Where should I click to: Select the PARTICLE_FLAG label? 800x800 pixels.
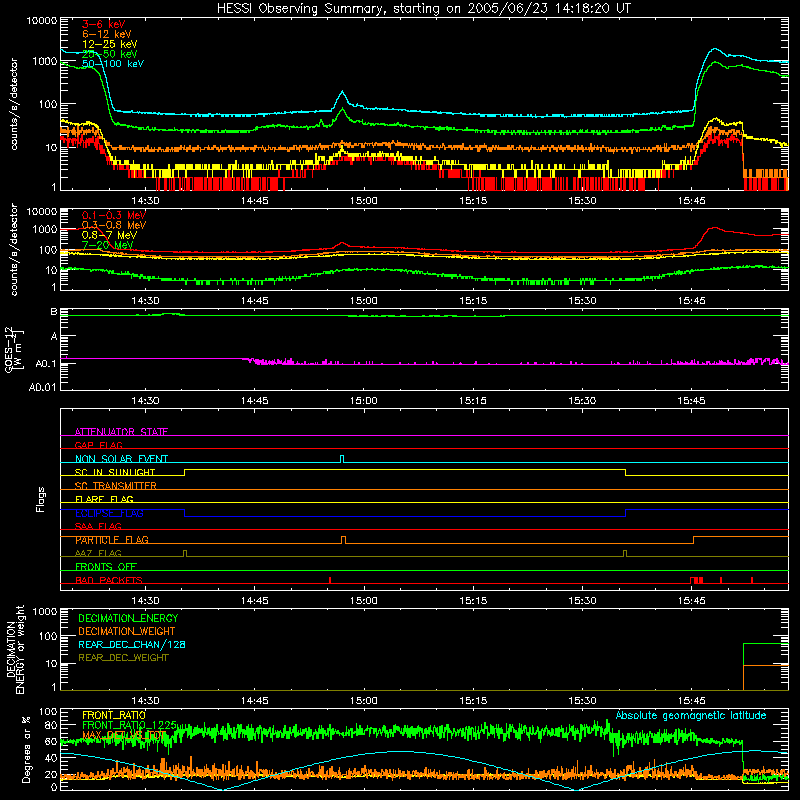(x=112, y=540)
